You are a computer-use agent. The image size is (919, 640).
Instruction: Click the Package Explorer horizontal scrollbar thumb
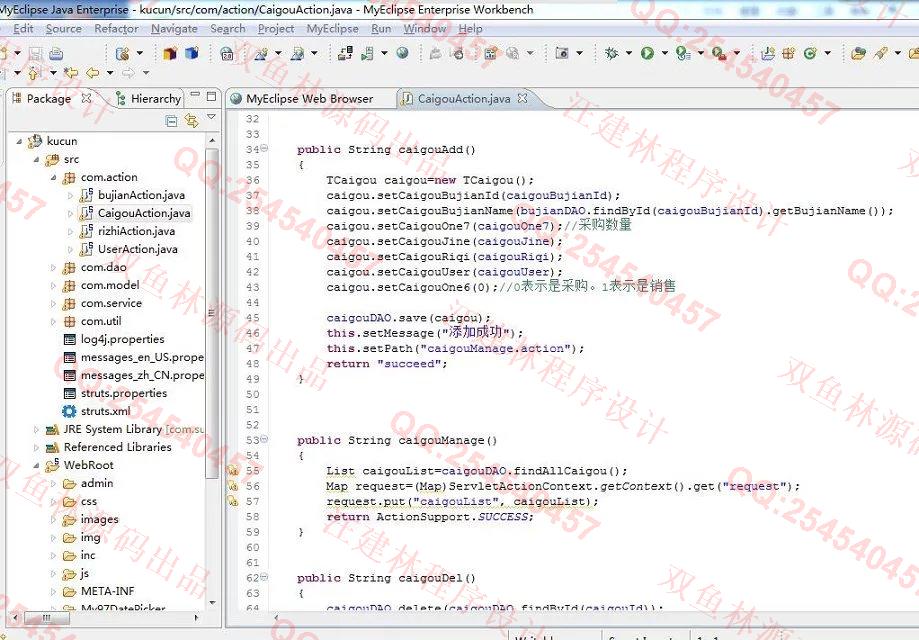[47, 617]
